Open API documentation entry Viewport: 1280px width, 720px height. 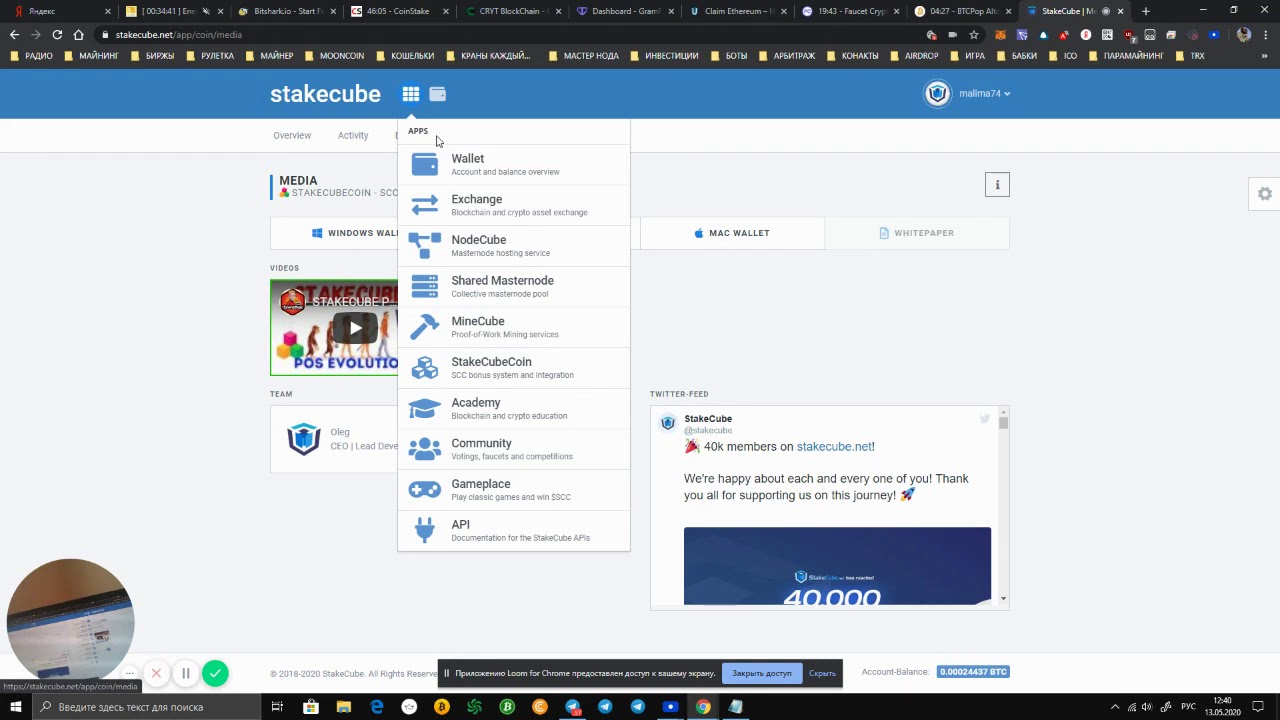tap(514, 530)
